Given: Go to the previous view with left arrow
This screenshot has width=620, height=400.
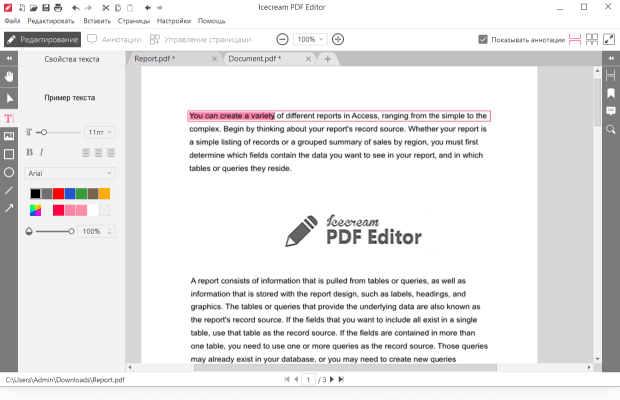Looking at the screenshot, I should 147,8.
